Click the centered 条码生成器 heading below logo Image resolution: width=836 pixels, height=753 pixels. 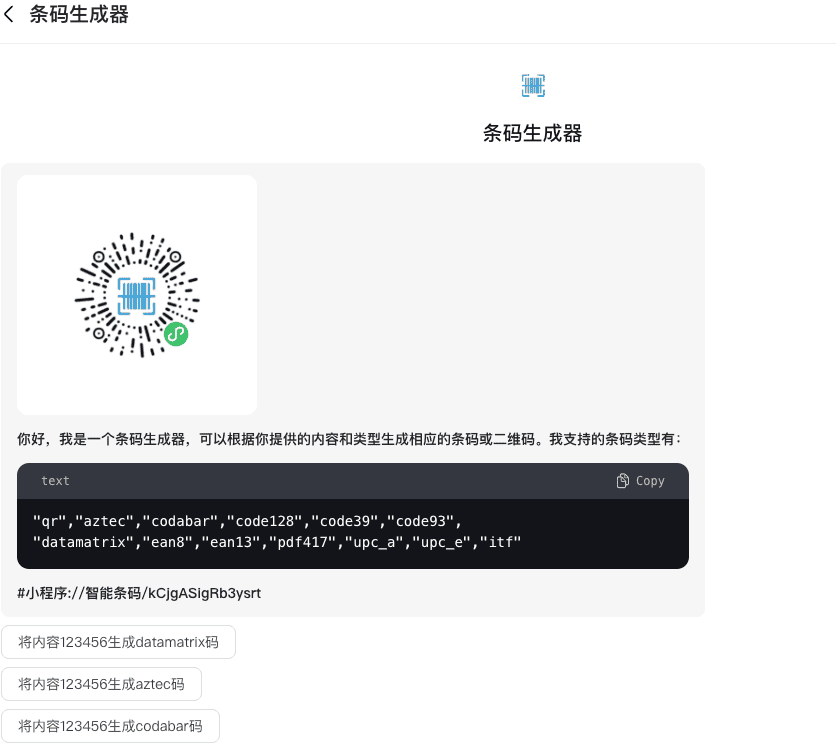coord(532,133)
